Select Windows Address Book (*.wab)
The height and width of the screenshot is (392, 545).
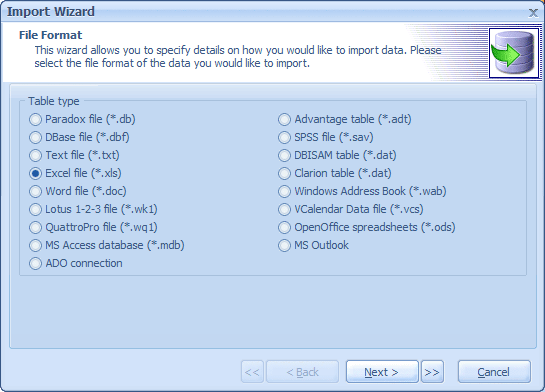click(x=362, y=191)
